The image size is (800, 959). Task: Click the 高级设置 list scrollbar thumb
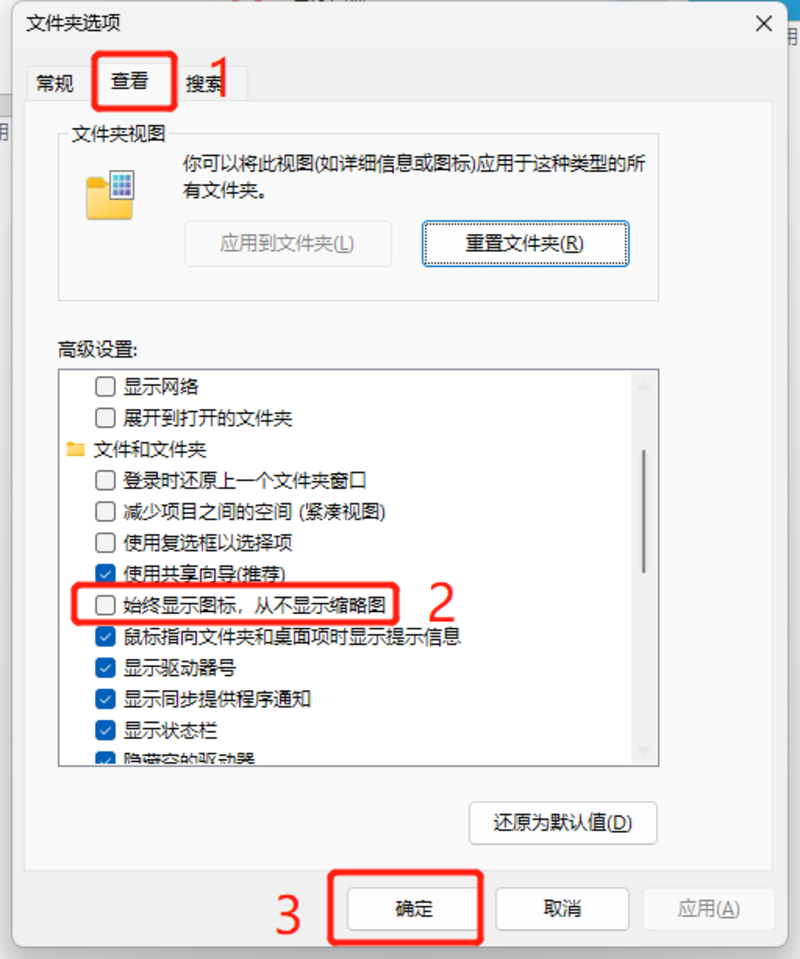643,511
